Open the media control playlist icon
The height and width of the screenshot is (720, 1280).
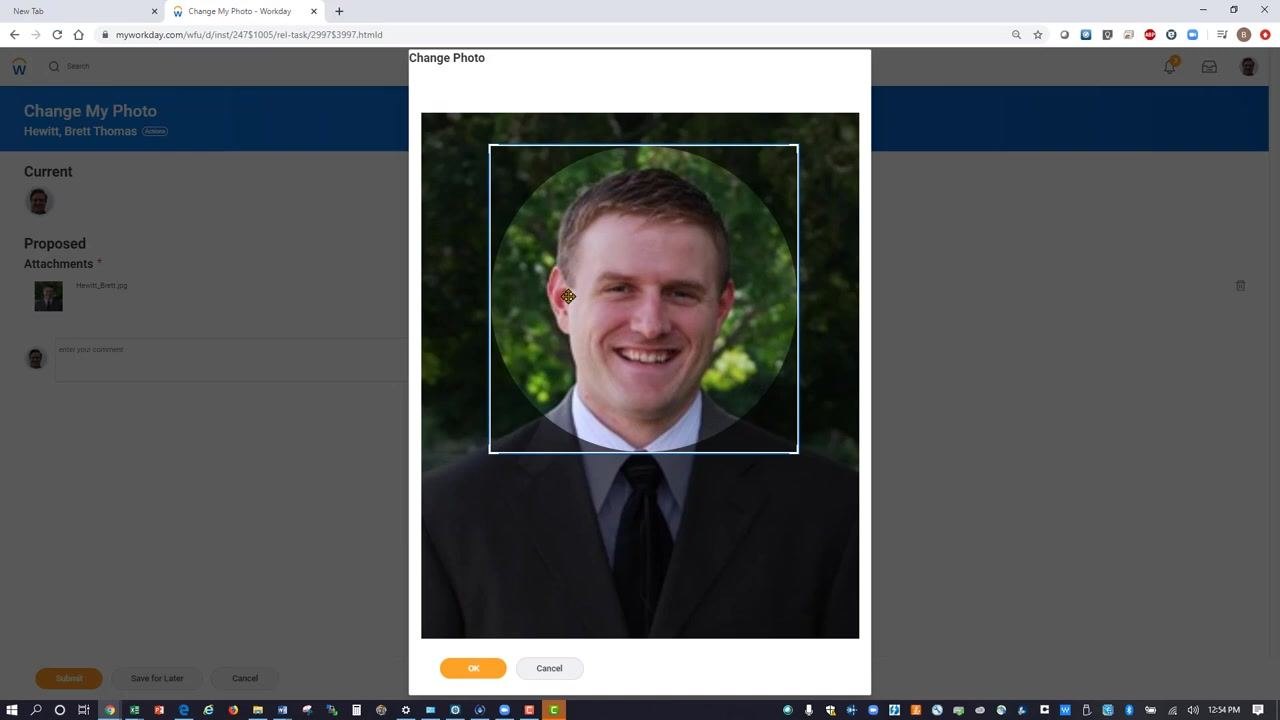pos(1222,34)
